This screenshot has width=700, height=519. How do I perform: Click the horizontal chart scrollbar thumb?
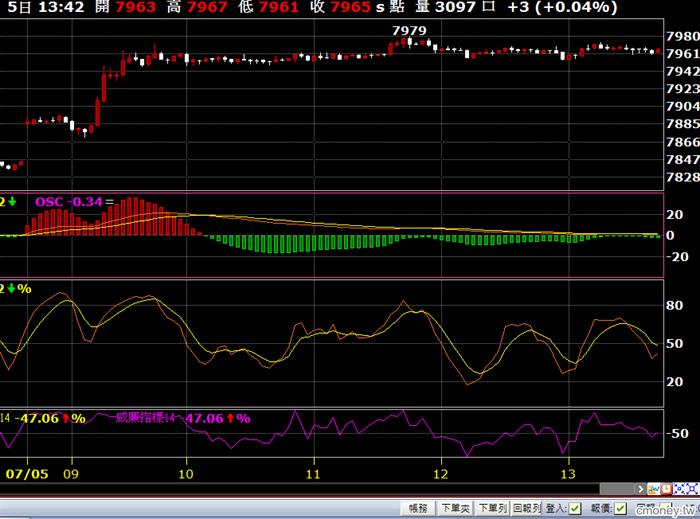pyautogui.click(x=617, y=489)
